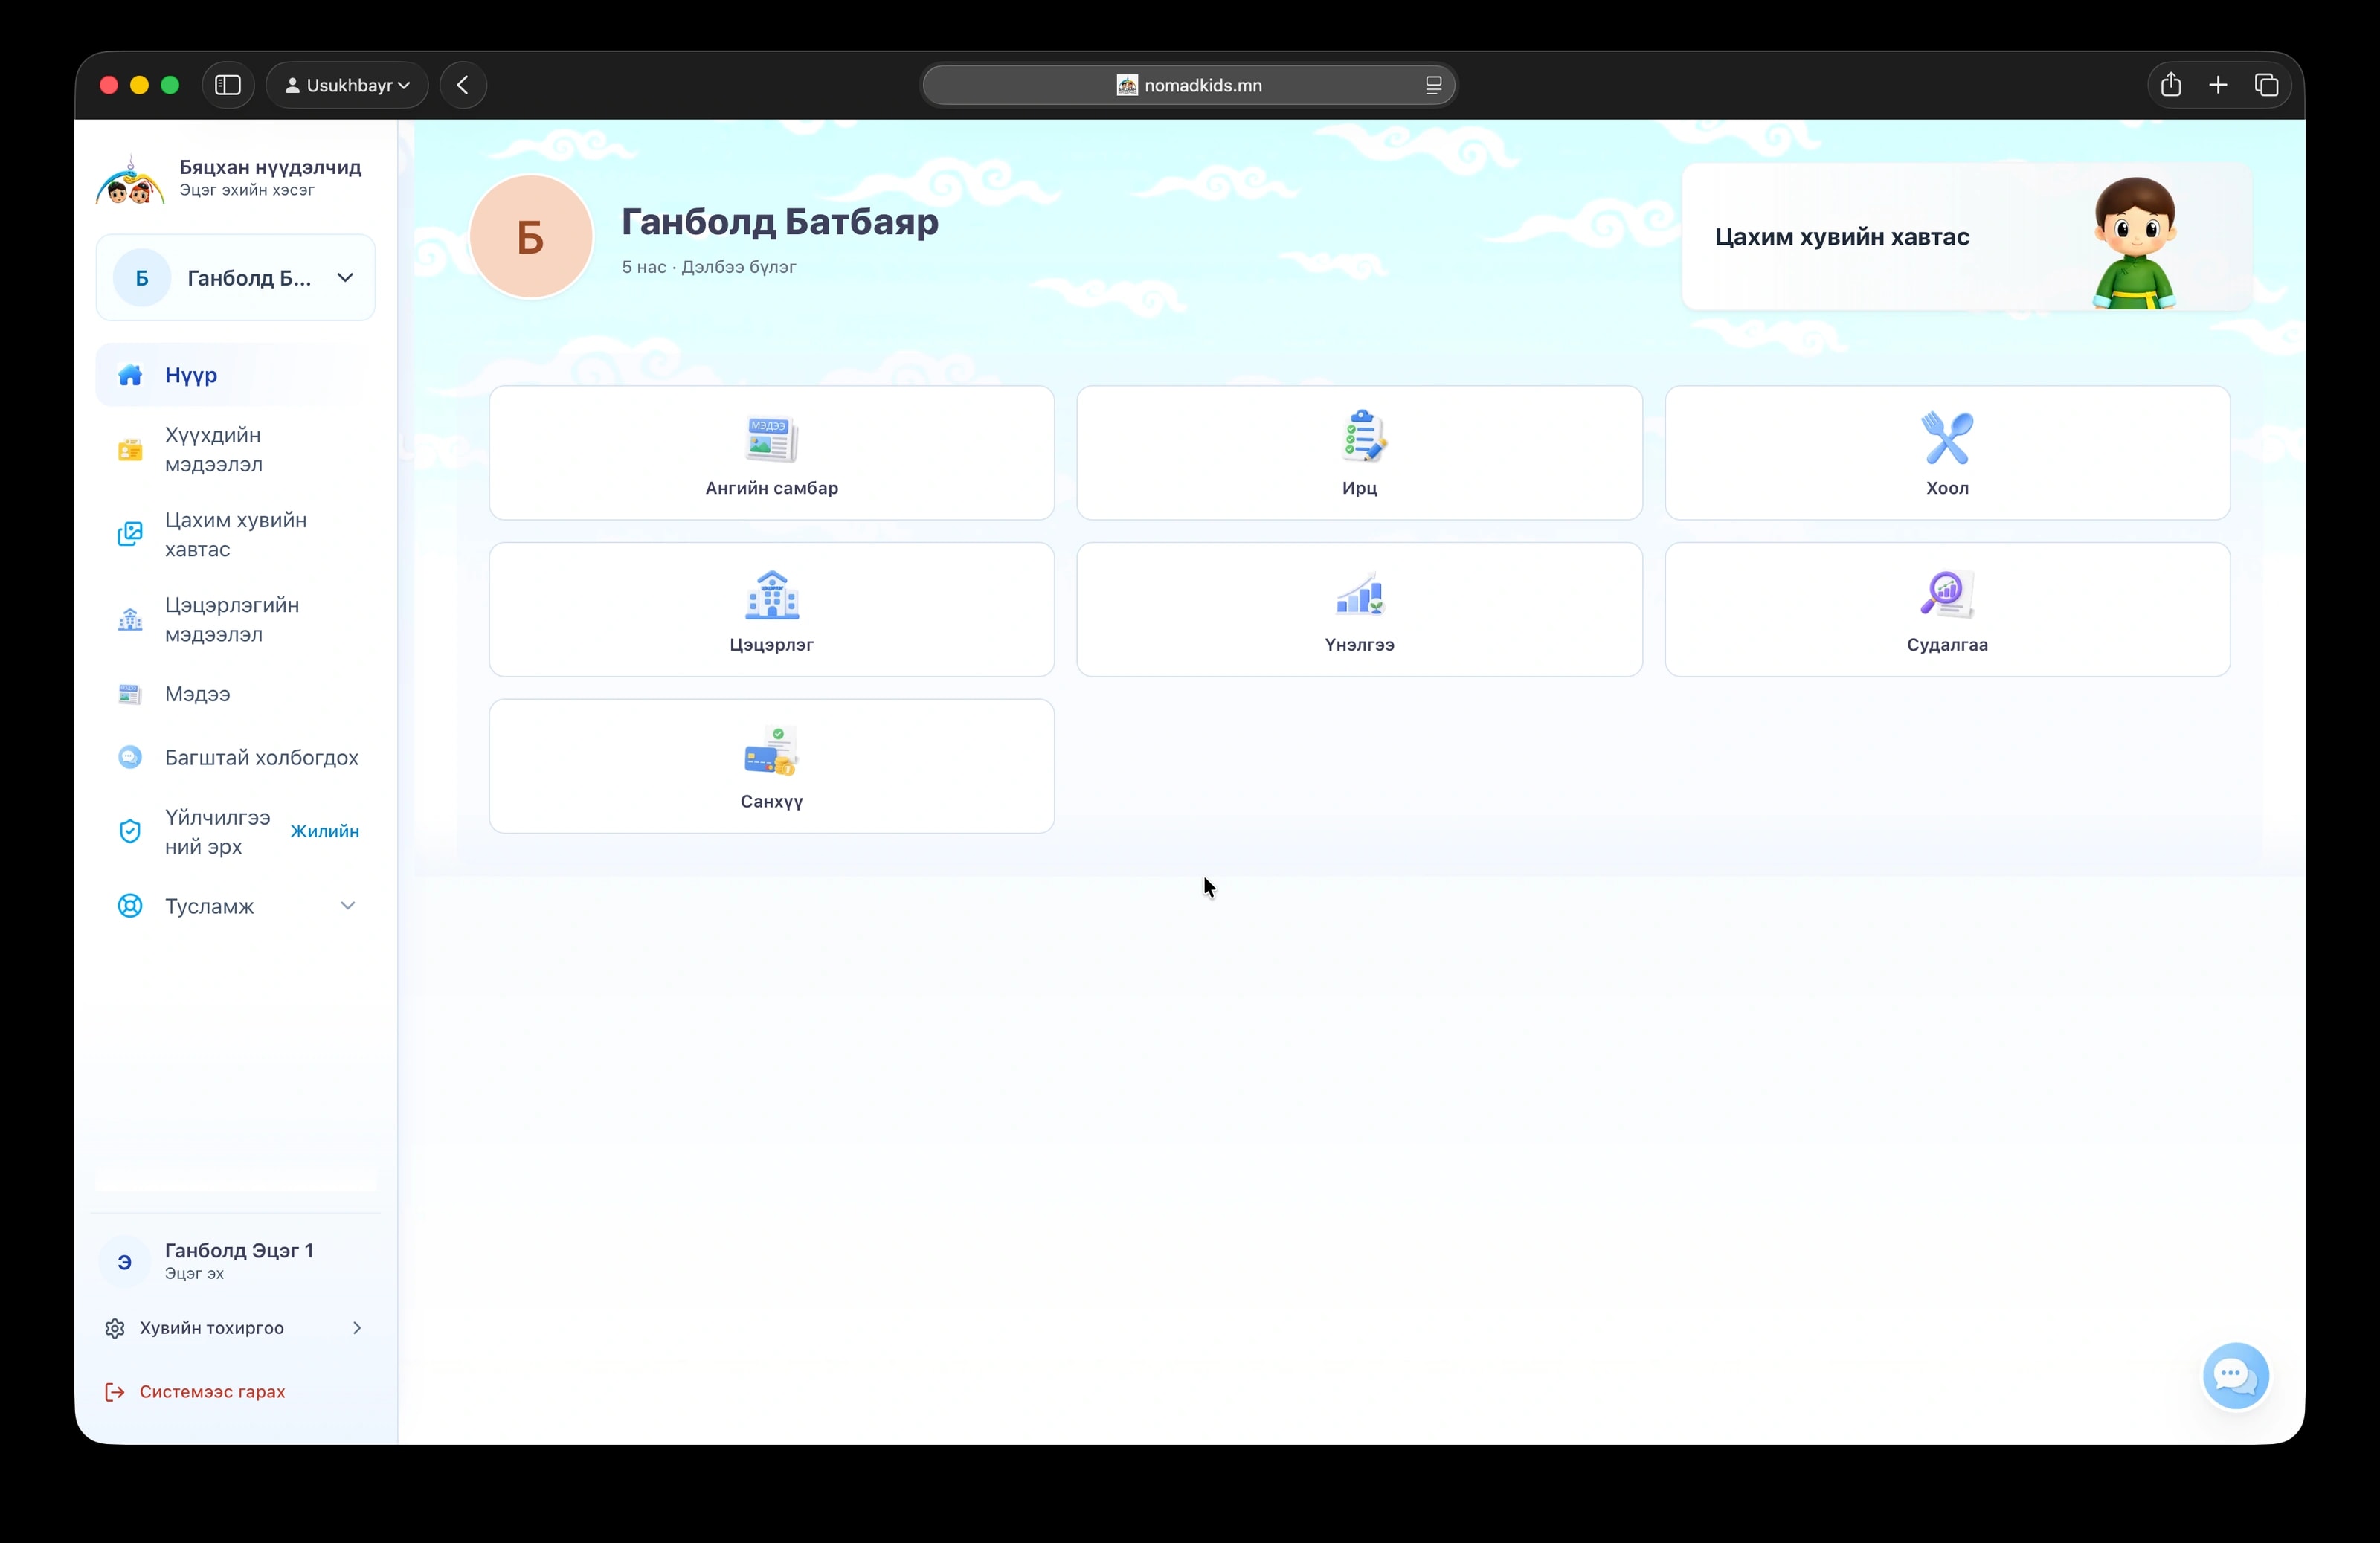
Task: Select Нүүр in the sidebar
Action: pos(236,375)
